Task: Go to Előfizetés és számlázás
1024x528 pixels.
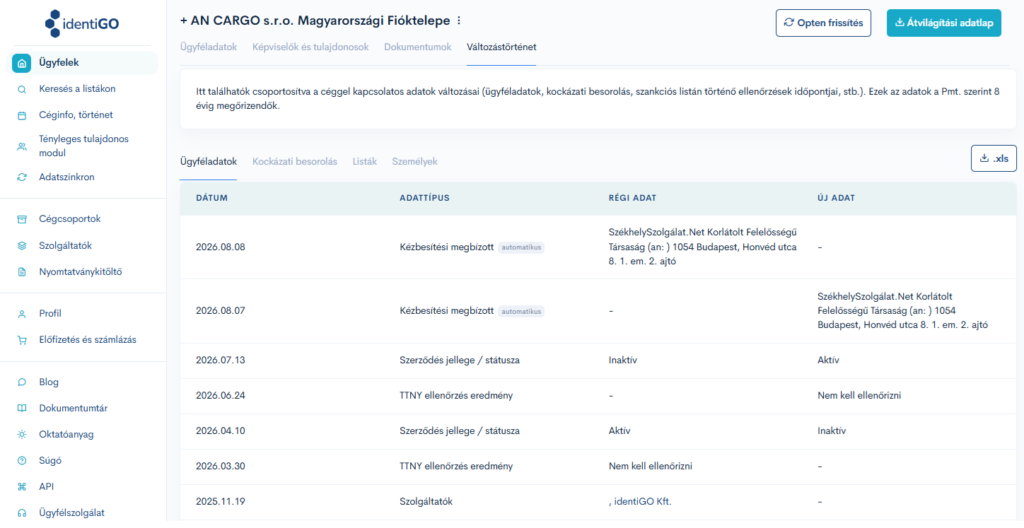Action: point(88,340)
